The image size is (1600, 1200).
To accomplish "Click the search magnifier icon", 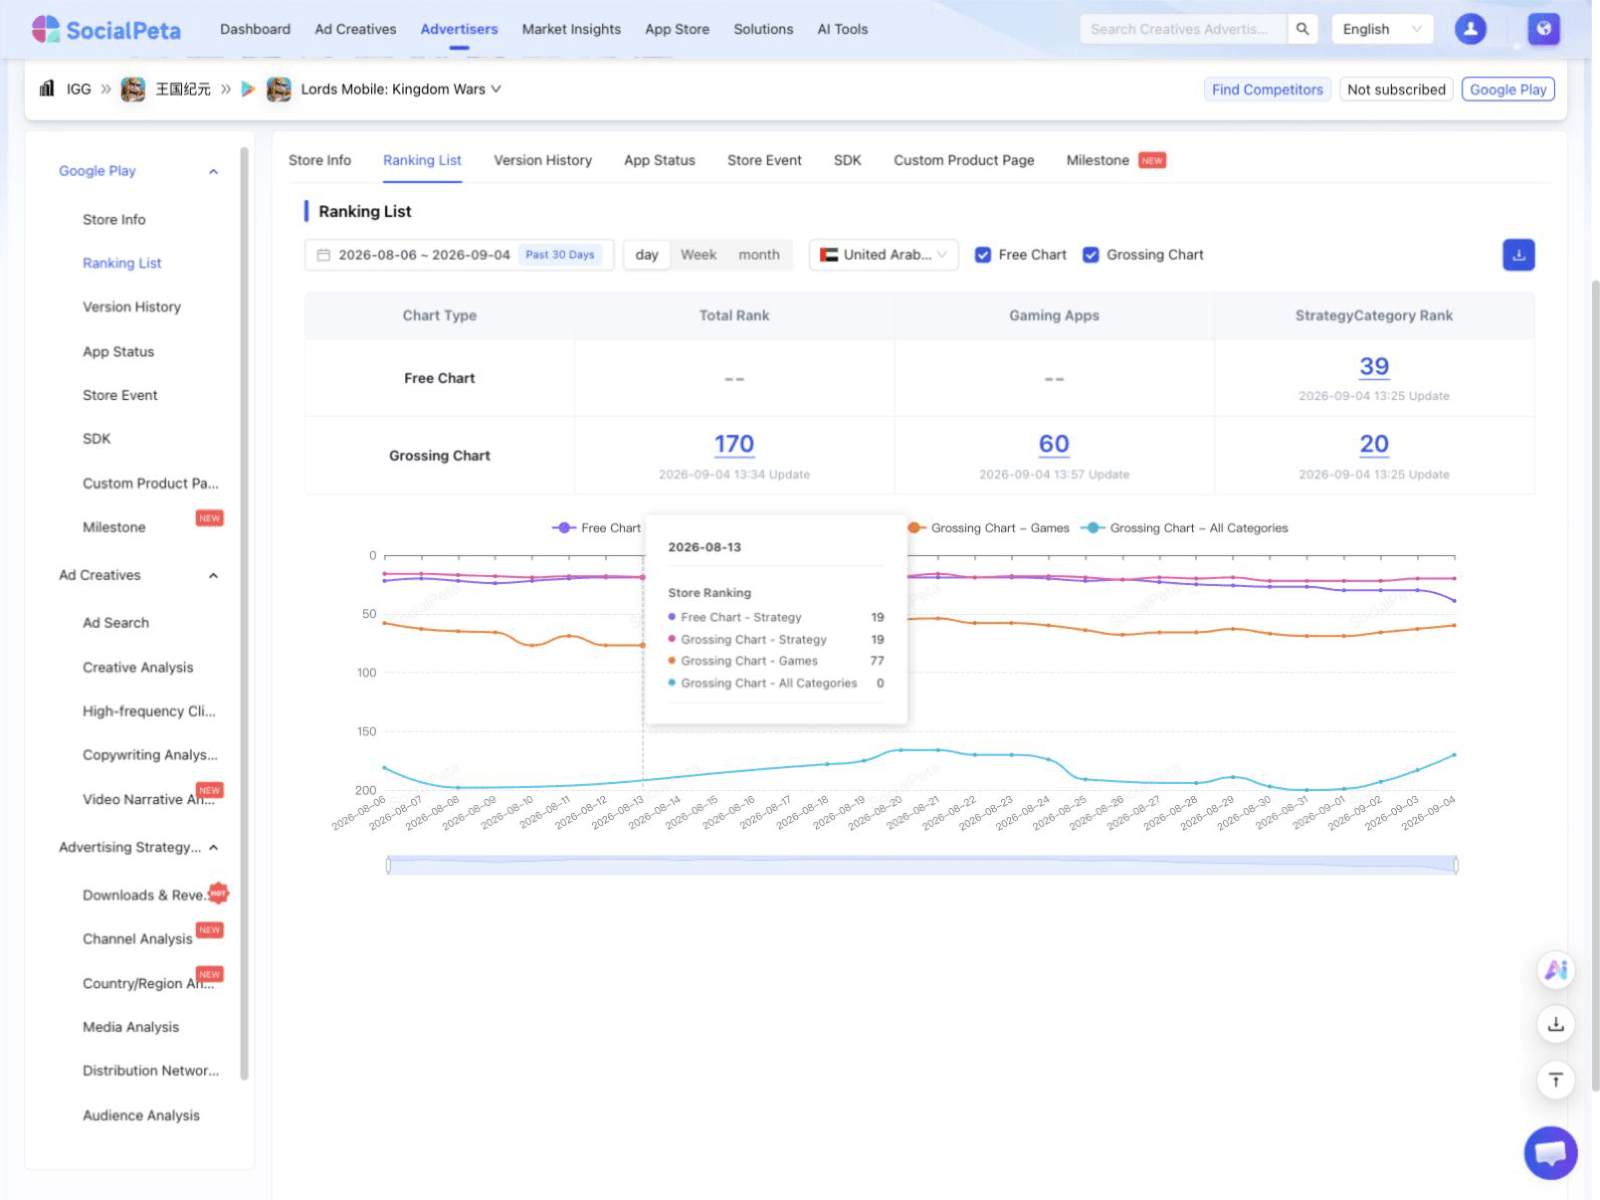I will pos(1302,29).
